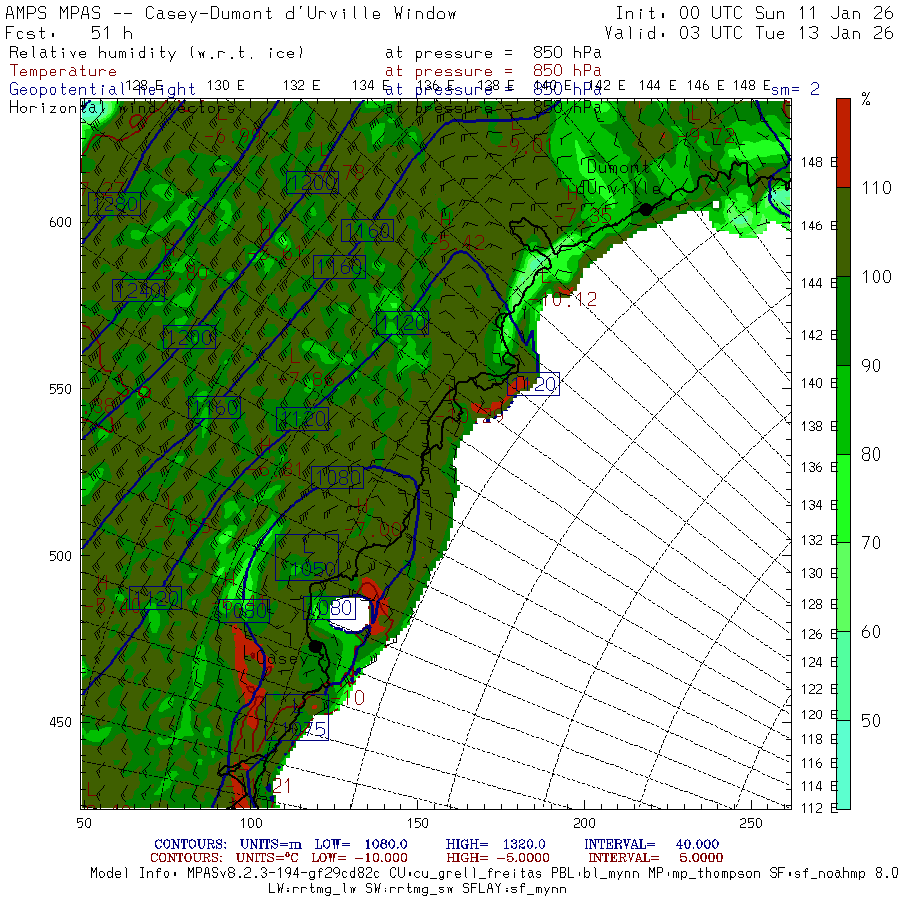
Task: Click the white enclosed area northeast of Casey
Action: coord(349,612)
